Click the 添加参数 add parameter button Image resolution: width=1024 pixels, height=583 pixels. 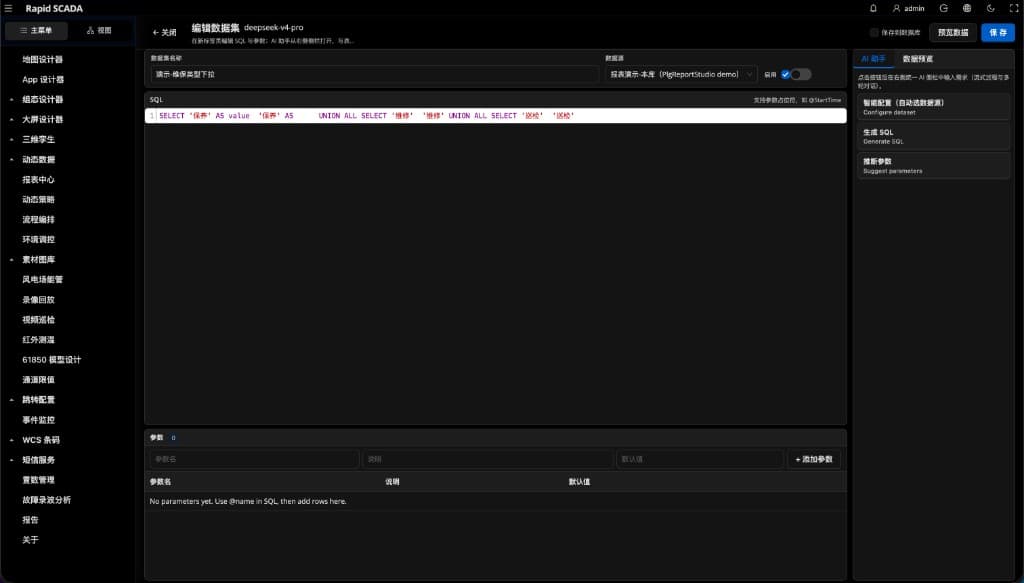814,460
